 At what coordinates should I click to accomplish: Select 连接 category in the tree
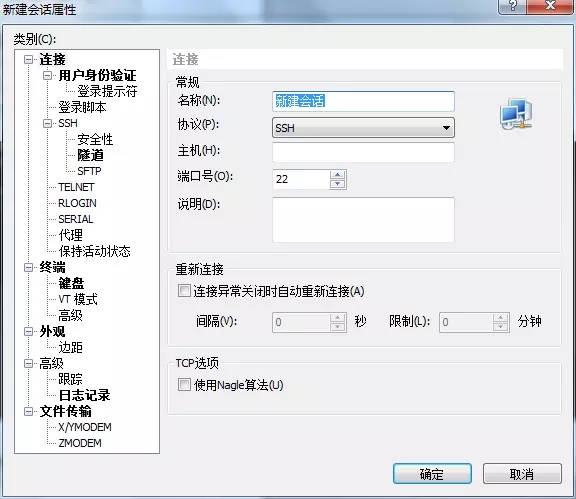click(52, 59)
